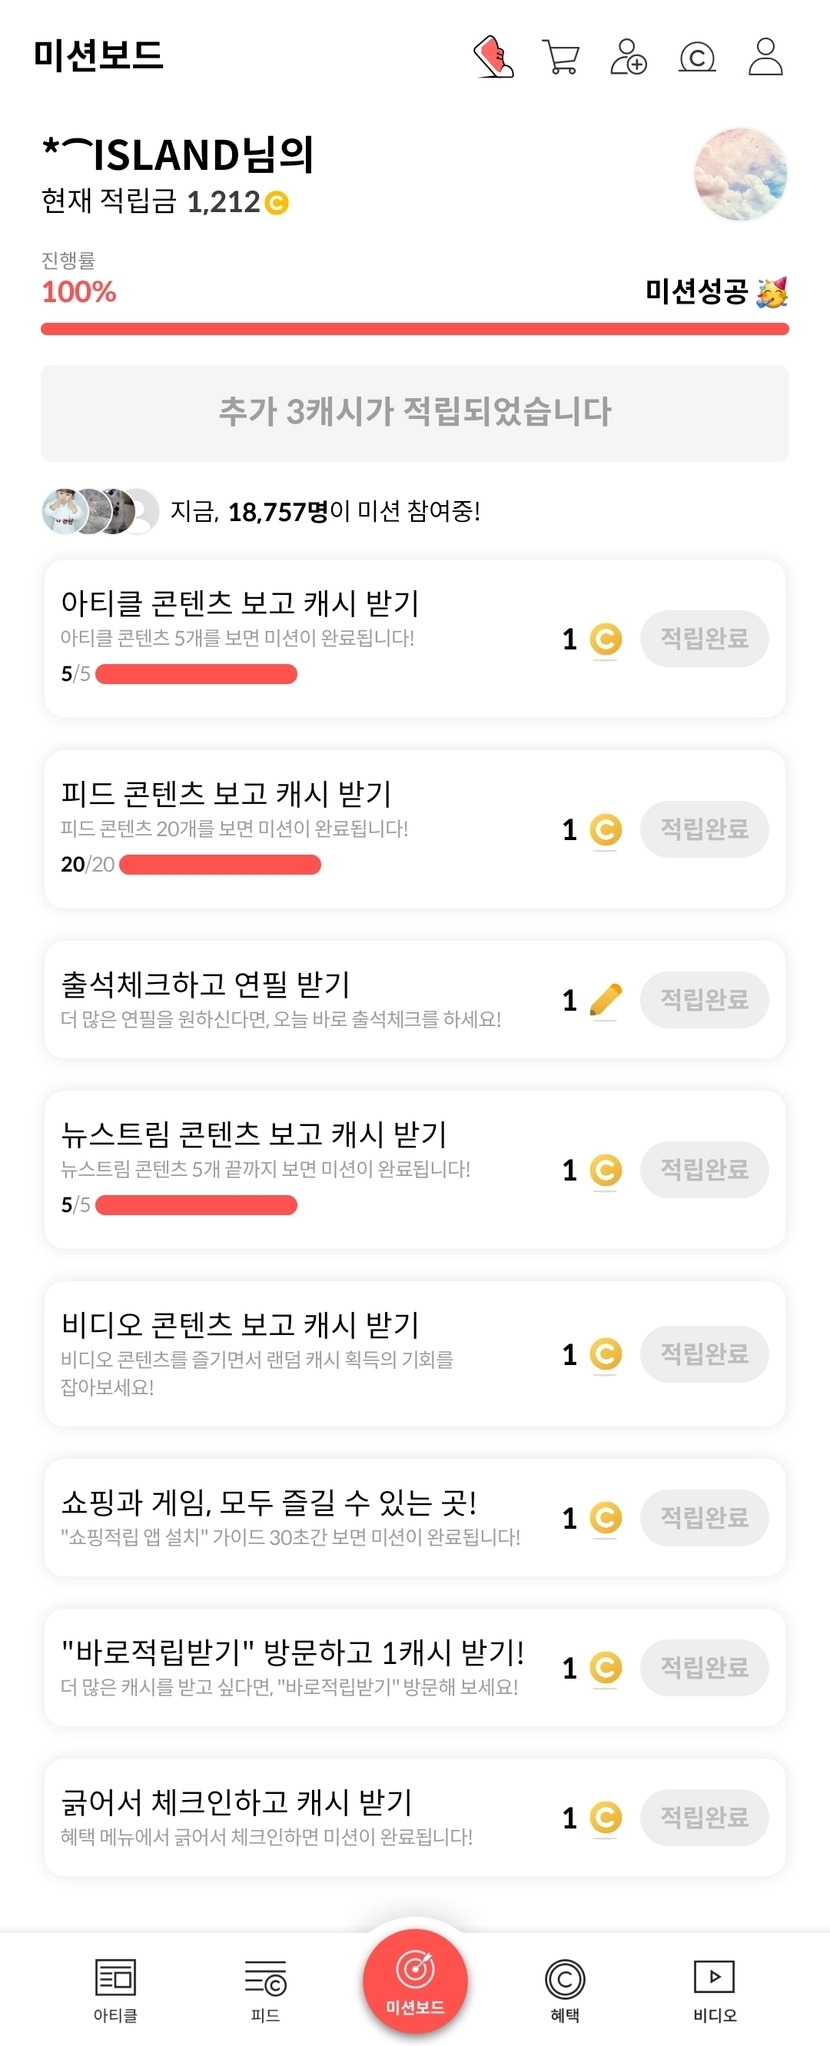Tap the coin icon for video mission
830x2046 pixels.
[605, 1354]
